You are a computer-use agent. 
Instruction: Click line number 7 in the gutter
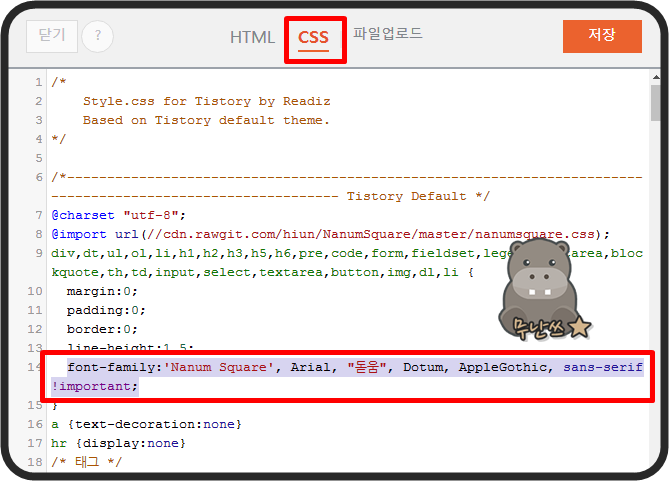click(39, 215)
